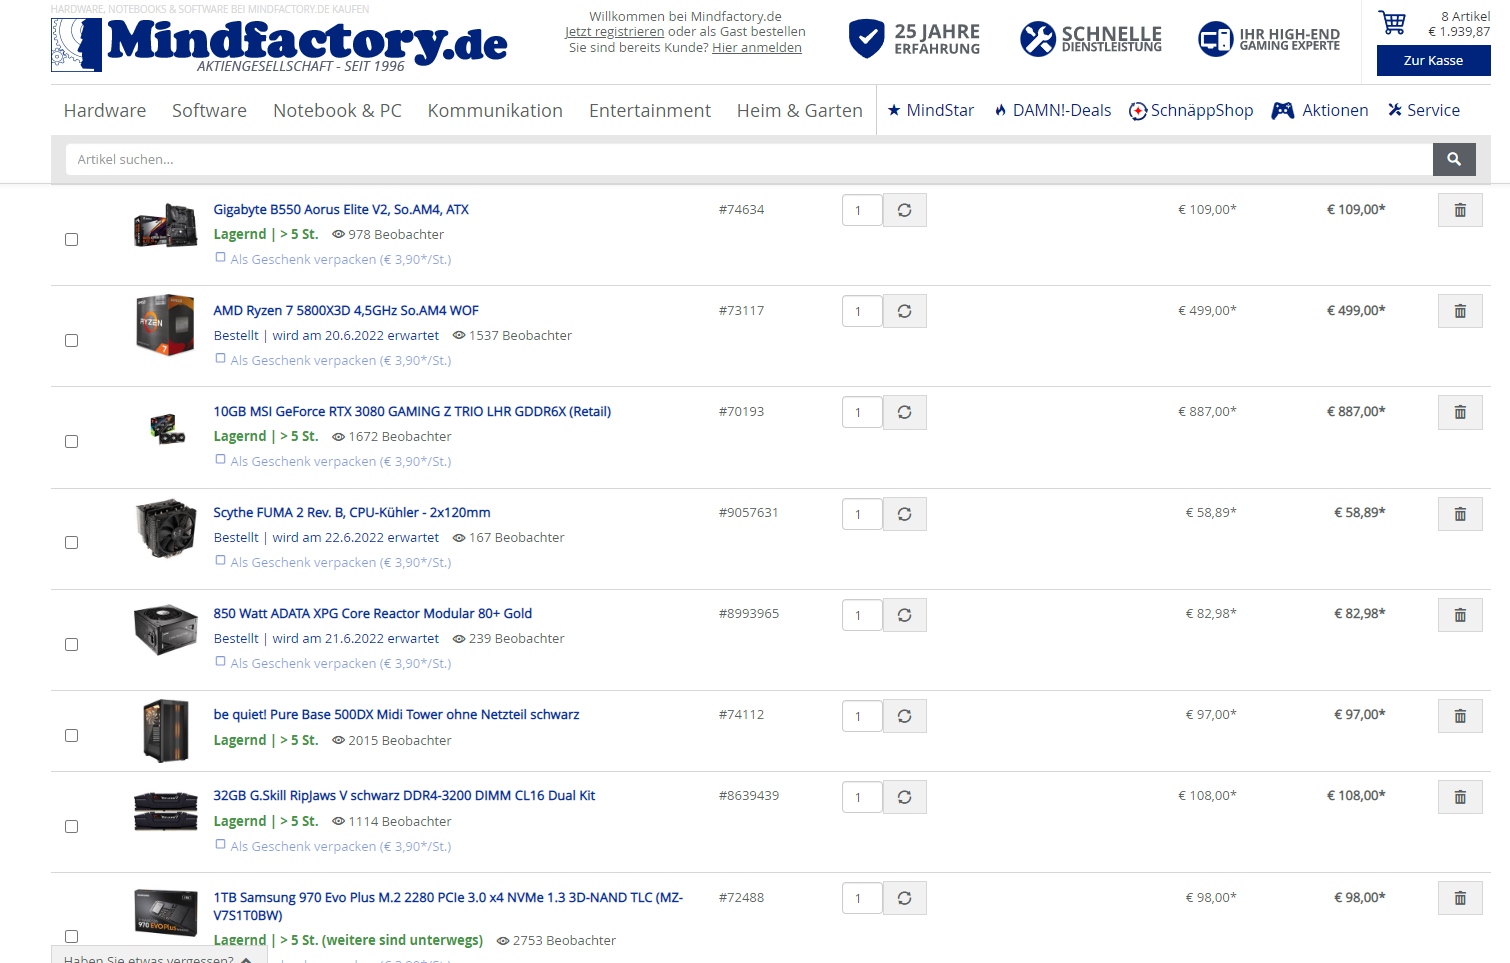Update quantity for Scythe FUMA 2 cooler

pos(904,514)
